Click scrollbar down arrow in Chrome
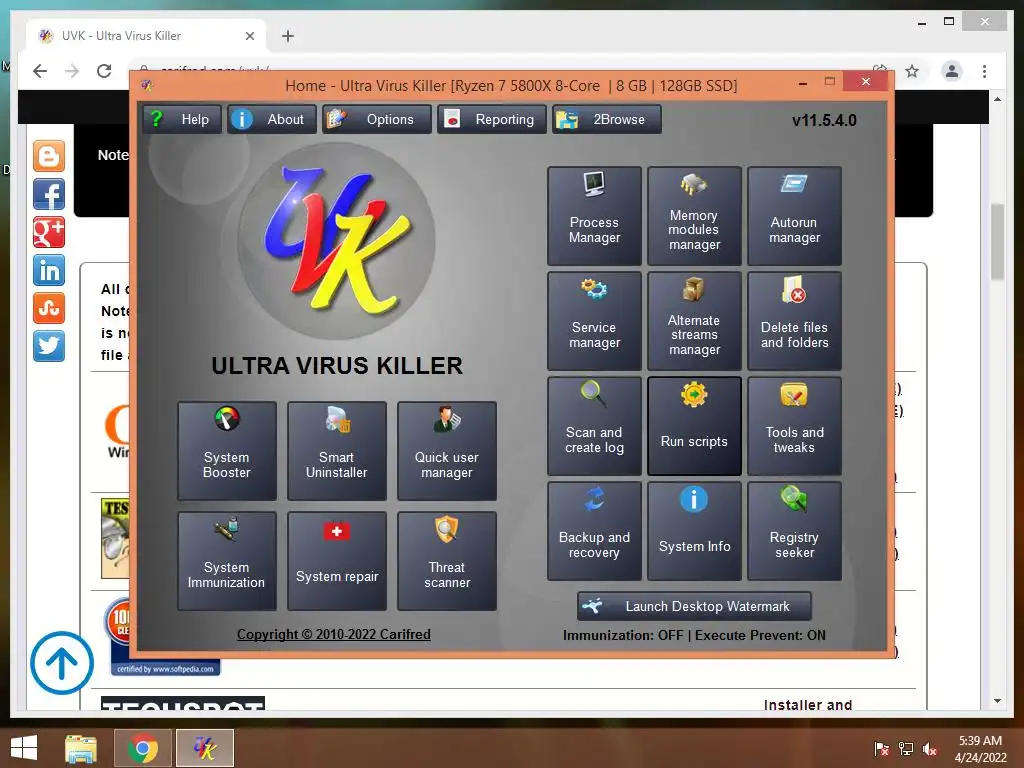 click(x=997, y=701)
